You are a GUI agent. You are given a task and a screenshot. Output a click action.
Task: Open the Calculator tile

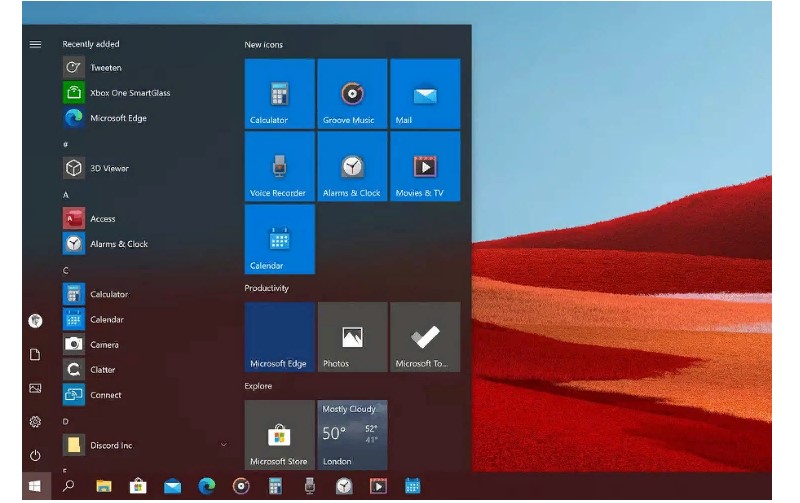click(279, 94)
